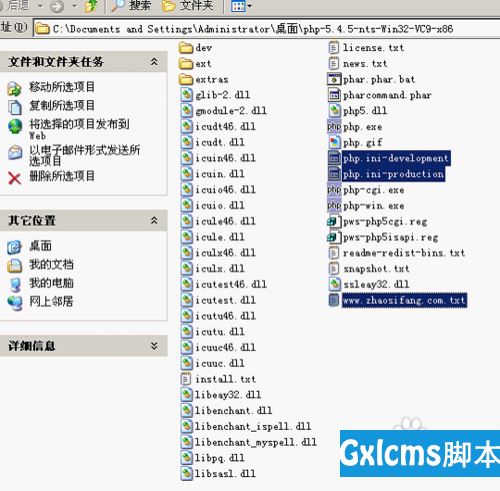Click the libenchant.dll file name
This screenshot has width=500, height=491.
click(x=234, y=410)
